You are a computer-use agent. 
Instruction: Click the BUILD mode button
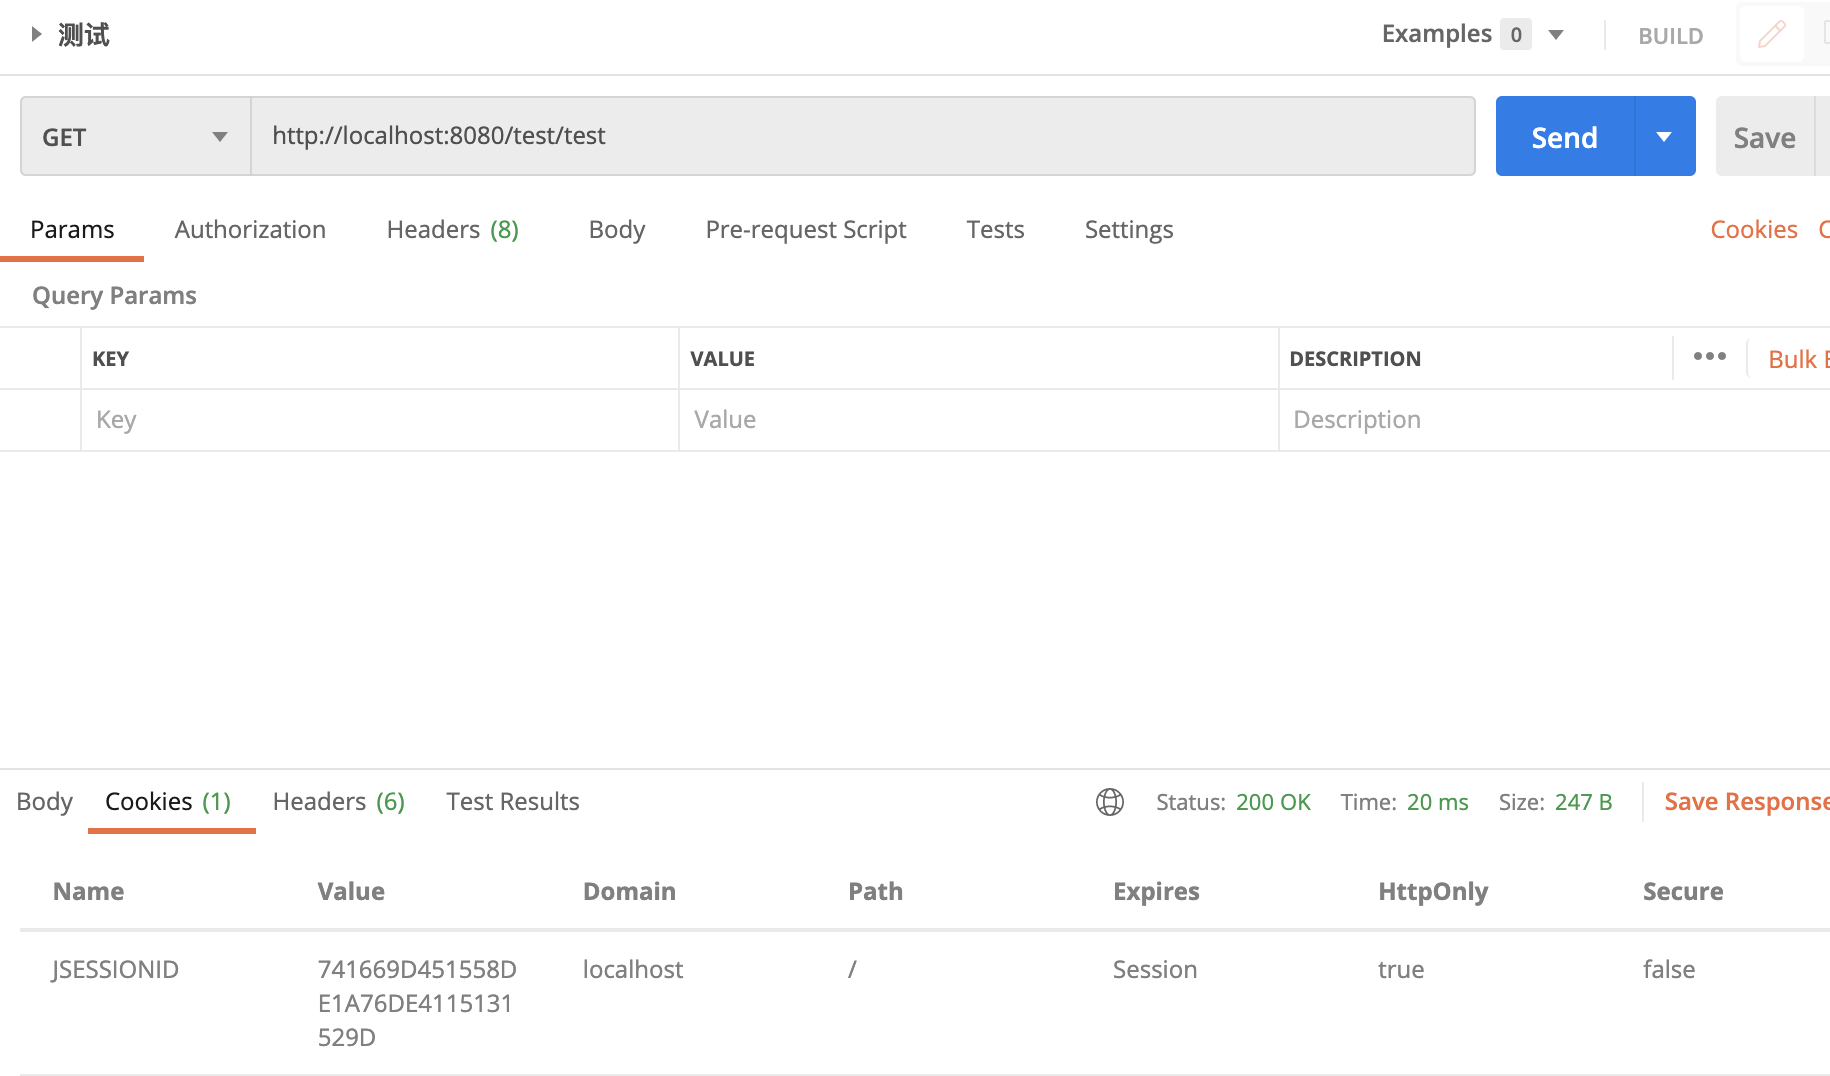coord(1670,36)
